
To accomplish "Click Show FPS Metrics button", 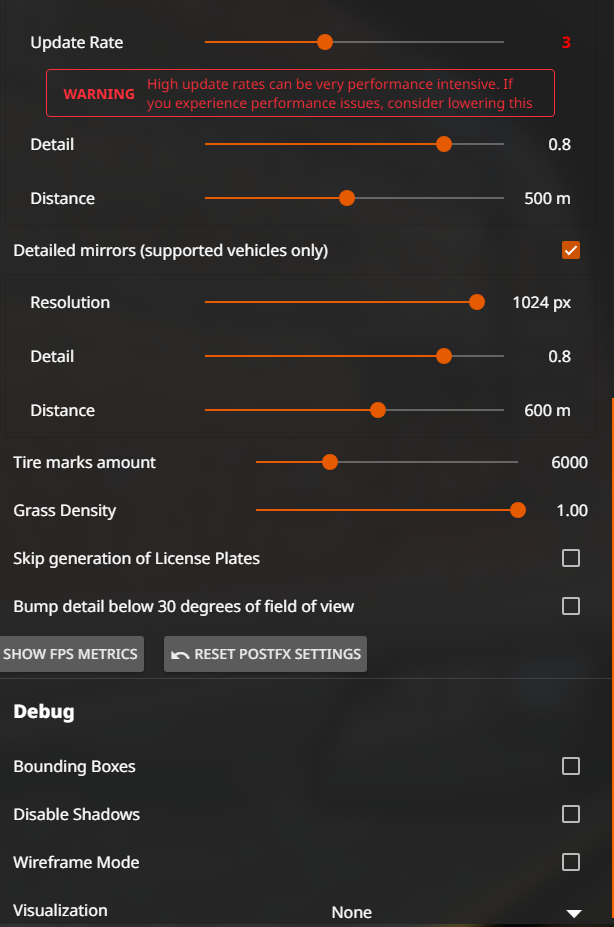I will [71, 654].
